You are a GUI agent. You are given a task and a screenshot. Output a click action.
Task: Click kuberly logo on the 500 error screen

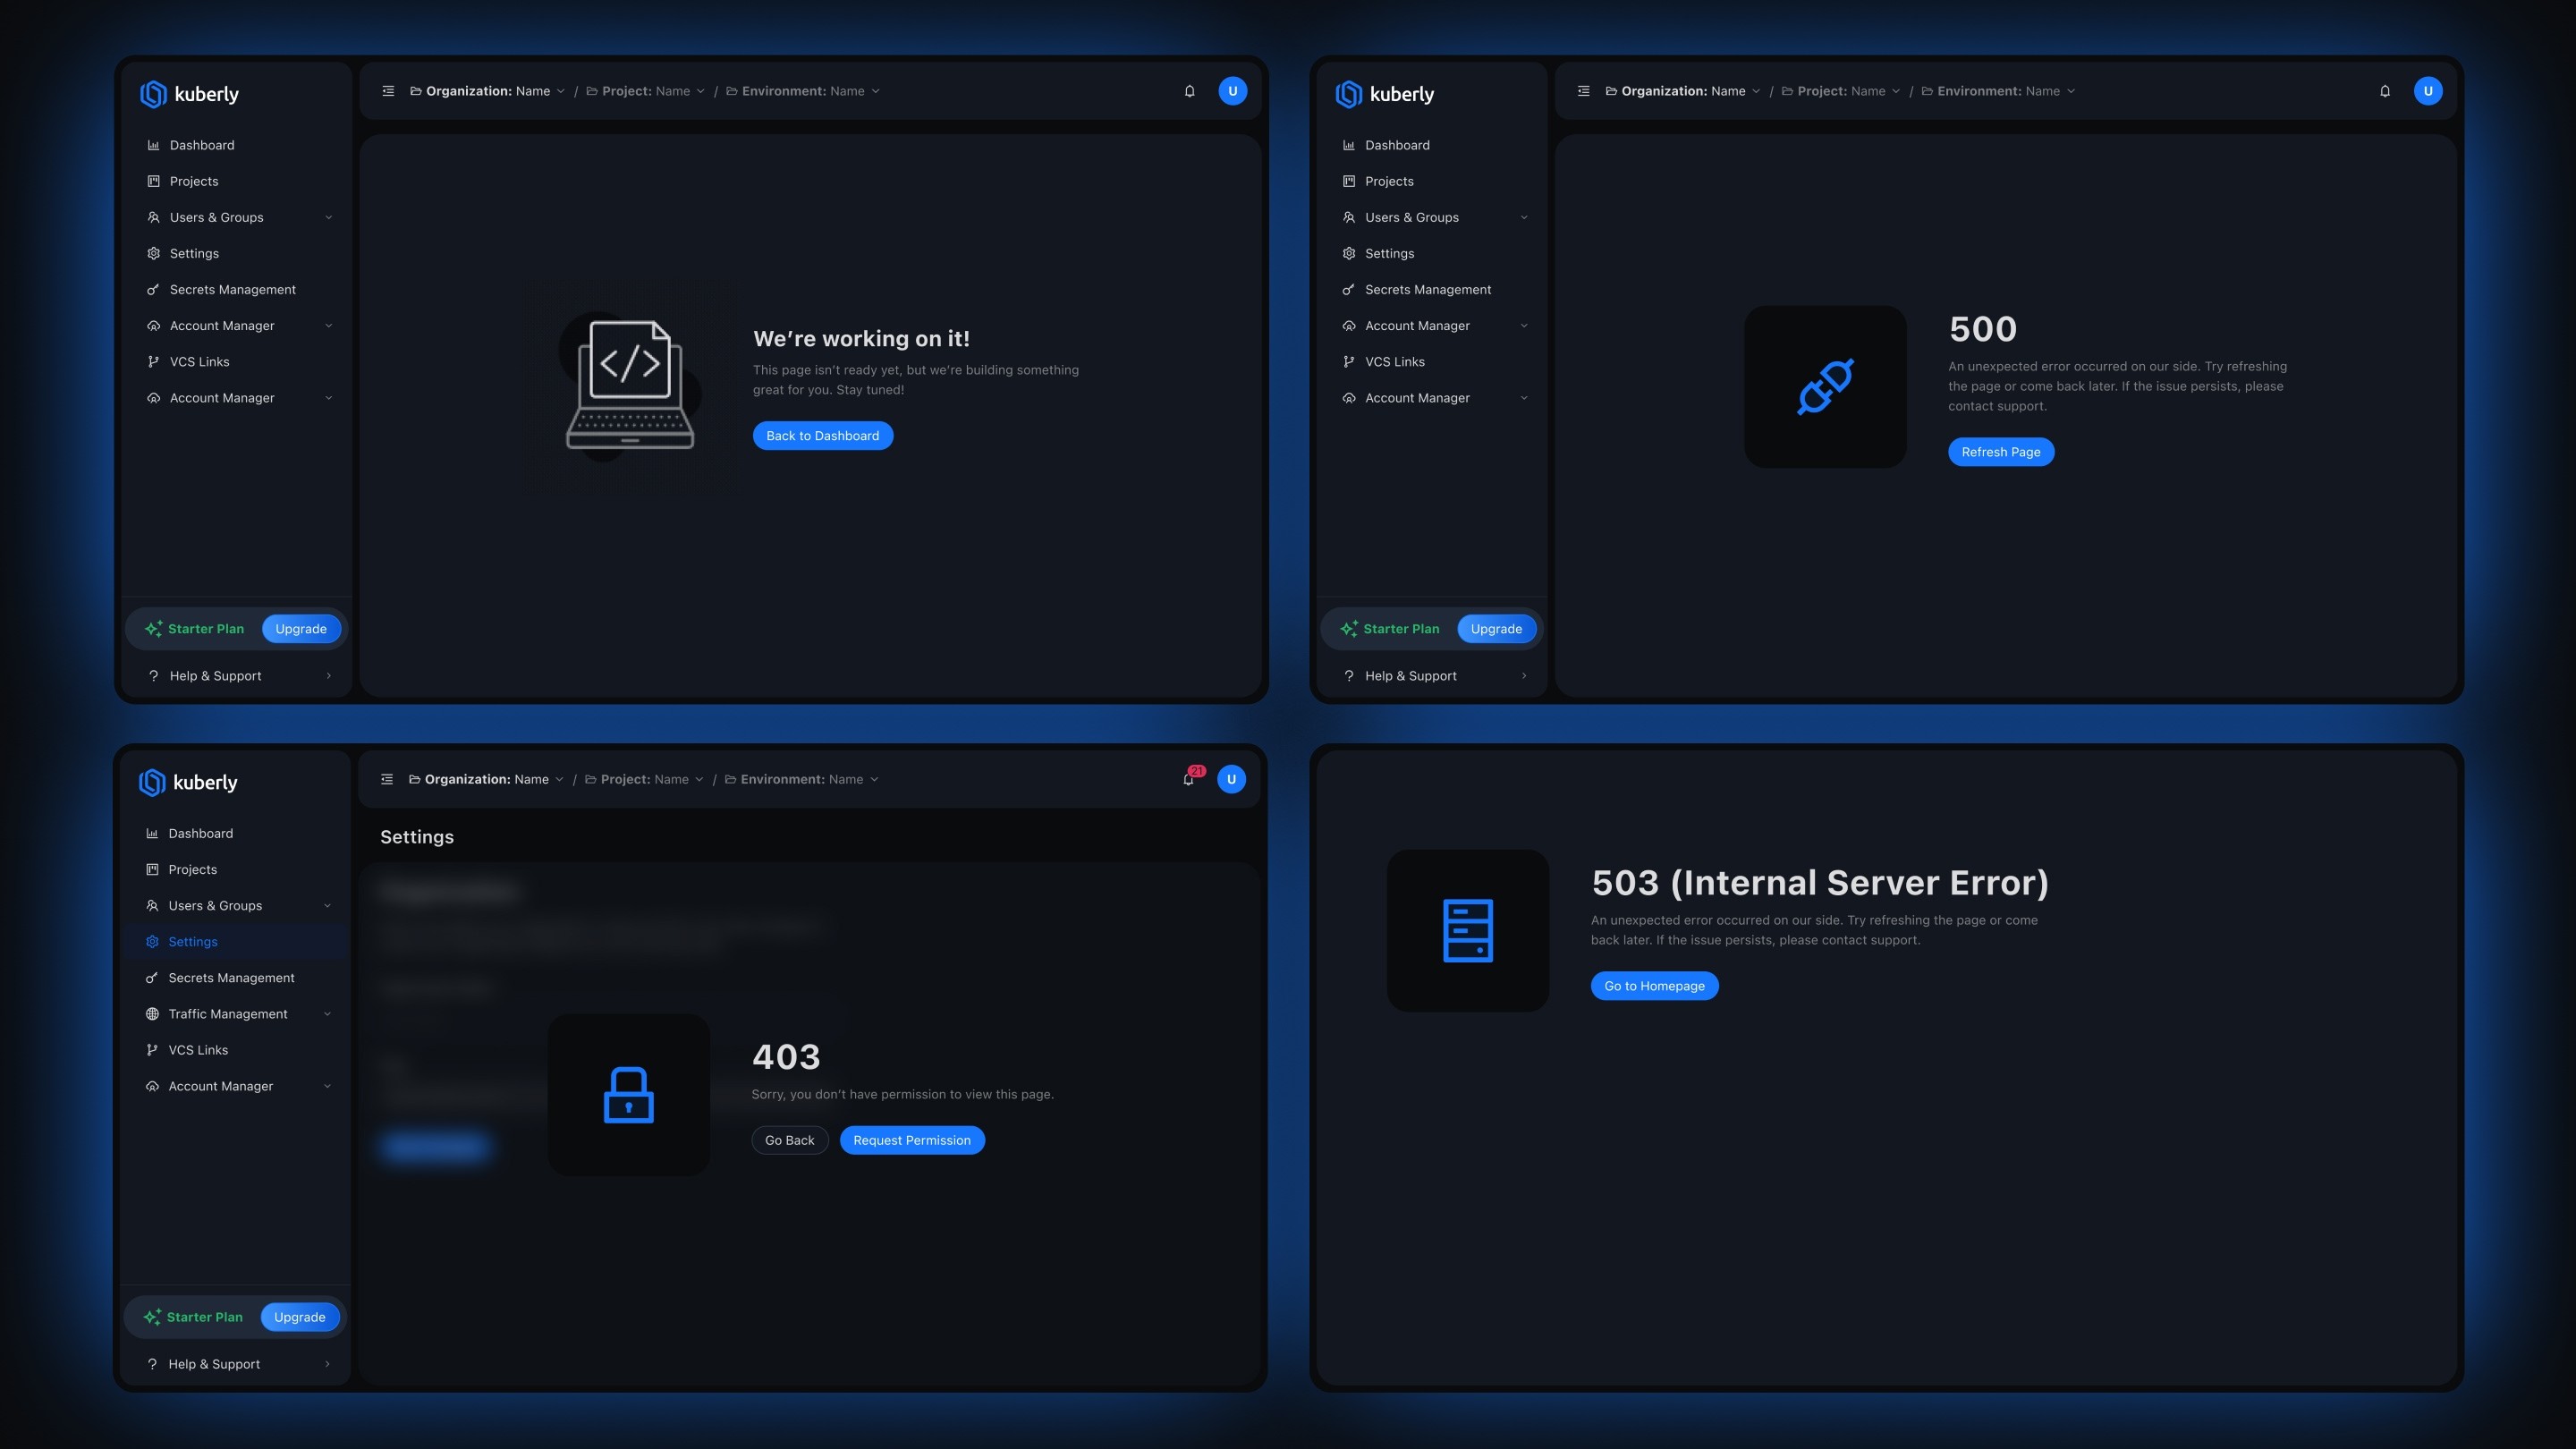(1385, 94)
